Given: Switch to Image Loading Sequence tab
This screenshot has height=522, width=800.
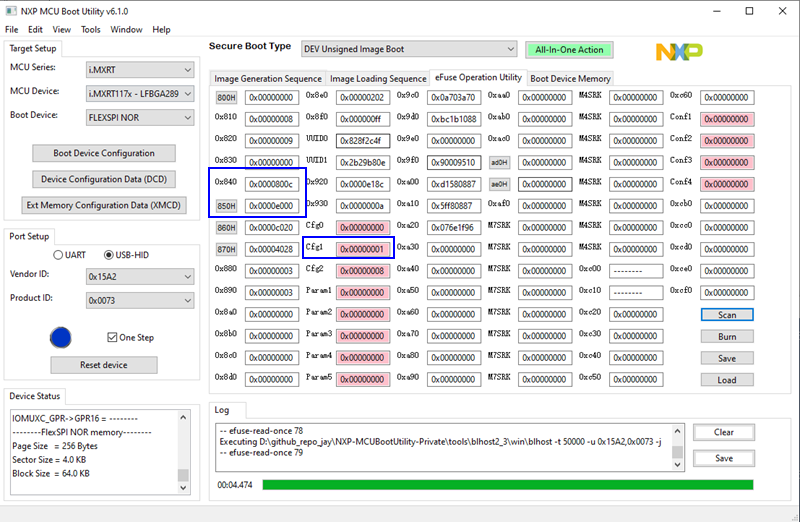Looking at the screenshot, I should point(378,79).
